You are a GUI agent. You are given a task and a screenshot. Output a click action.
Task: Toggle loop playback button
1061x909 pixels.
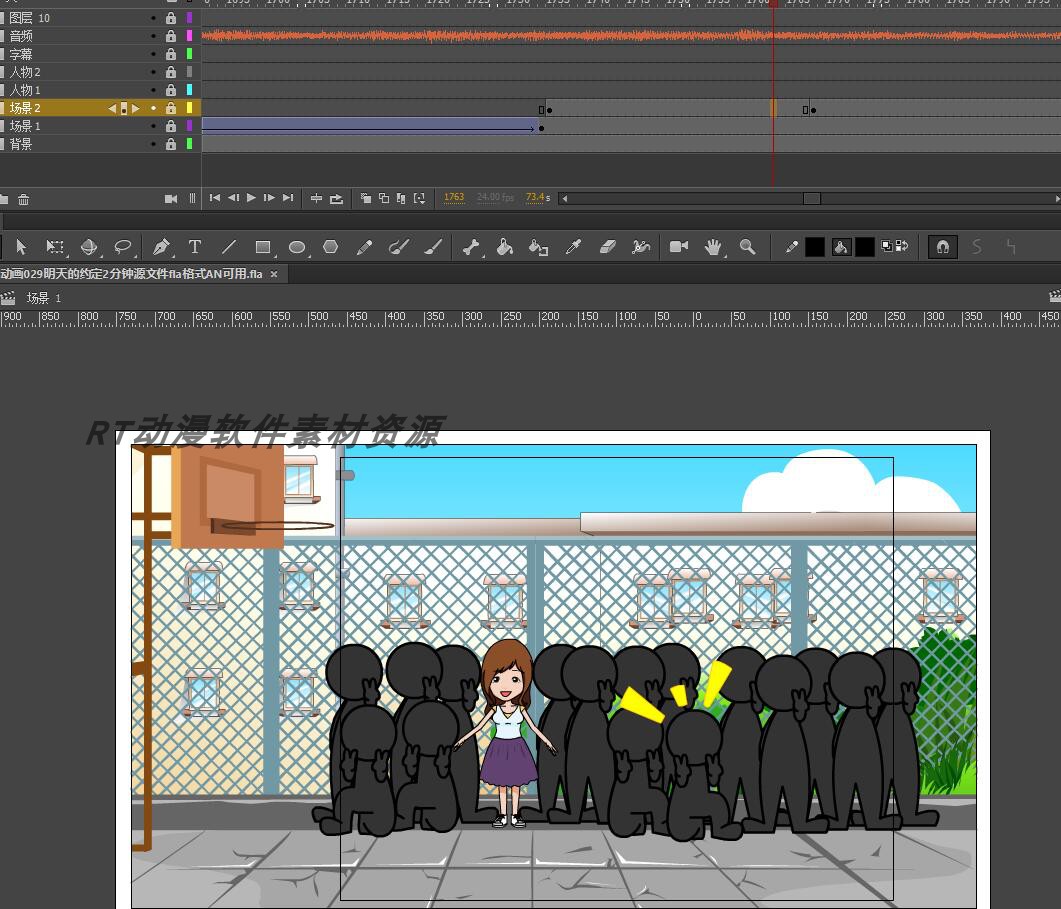pos(336,199)
